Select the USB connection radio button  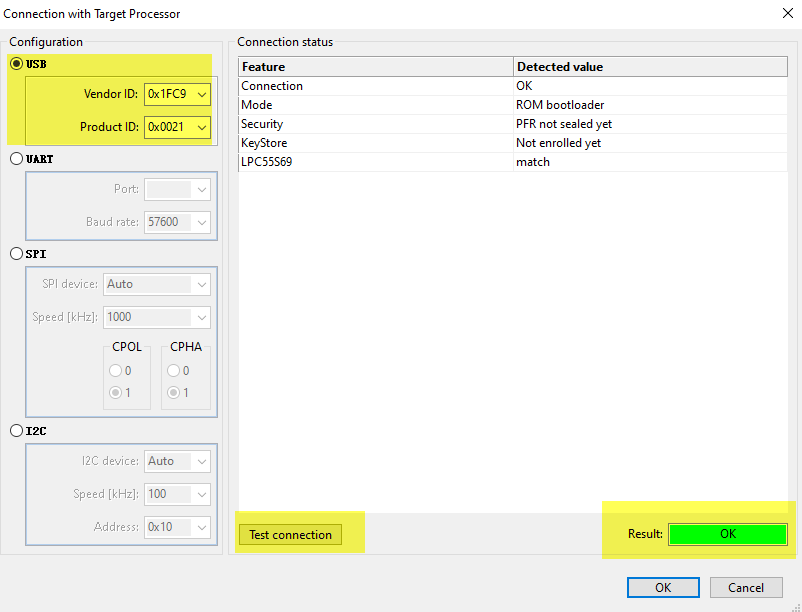click(x=17, y=63)
